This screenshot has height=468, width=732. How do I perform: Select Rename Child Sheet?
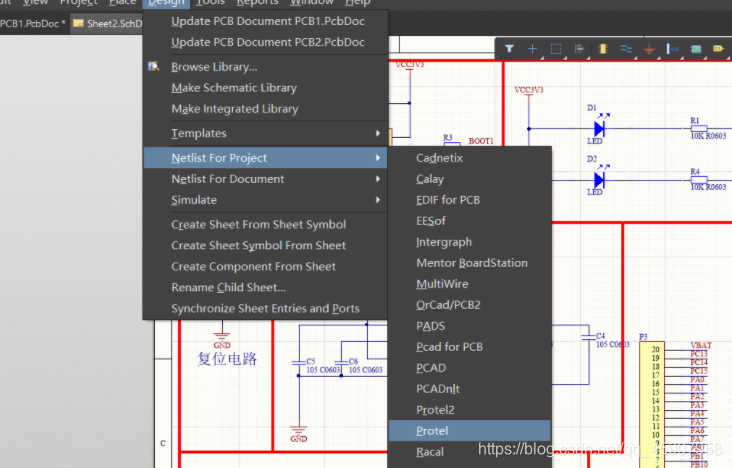(265, 288)
